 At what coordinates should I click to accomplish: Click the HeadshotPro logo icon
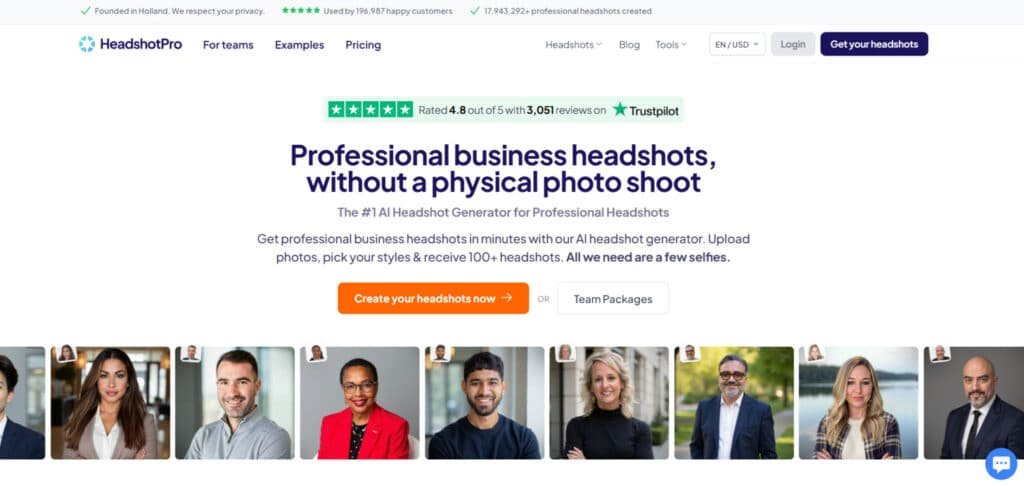[87, 44]
